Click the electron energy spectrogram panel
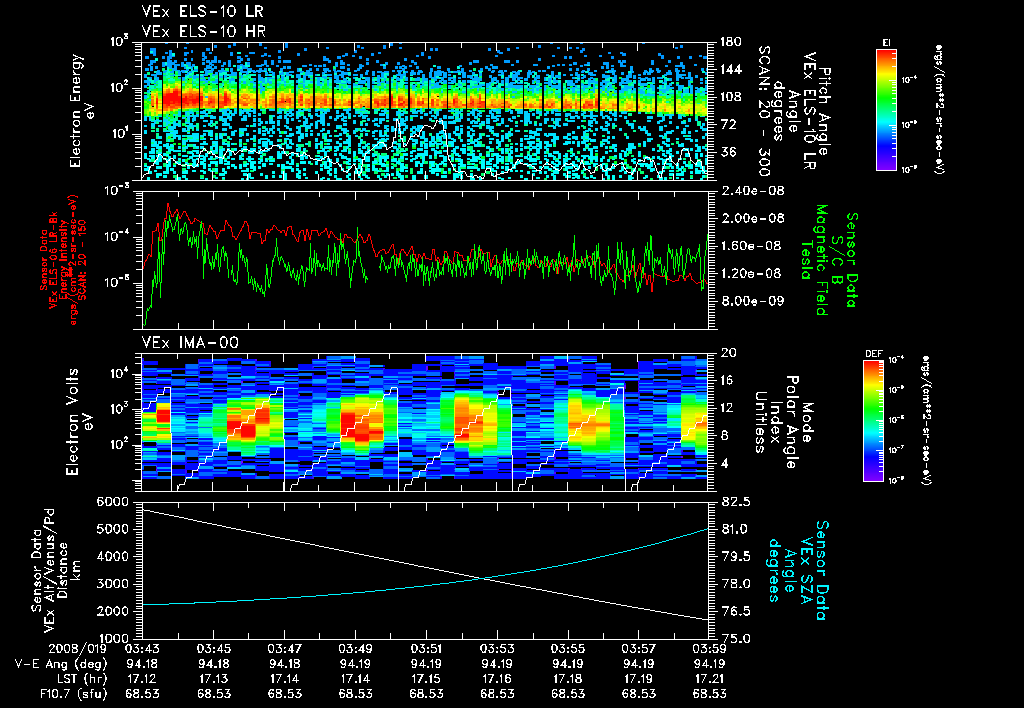The height and width of the screenshot is (708, 1024). coord(425,111)
